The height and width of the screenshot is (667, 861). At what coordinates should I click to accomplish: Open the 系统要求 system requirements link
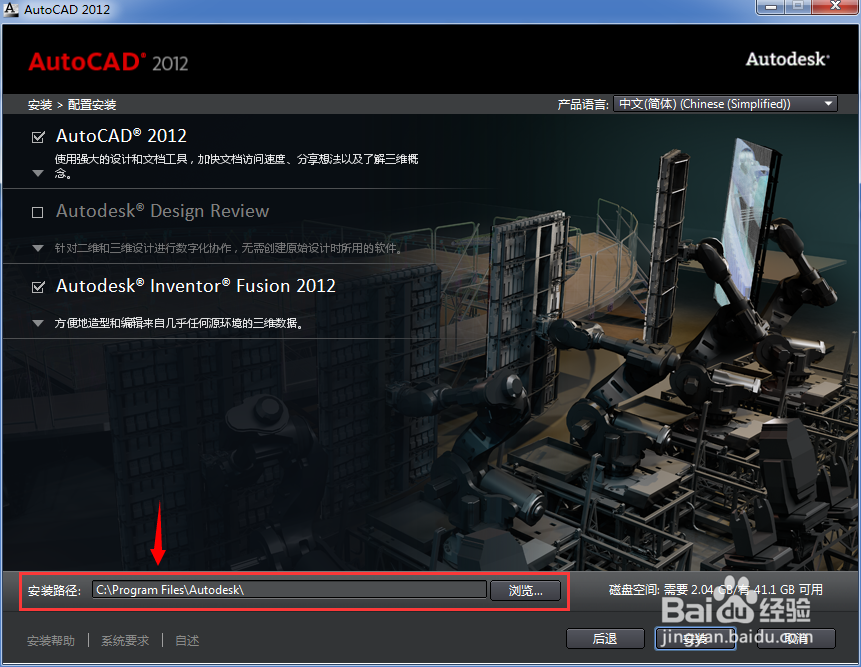(x=125, y=641)
